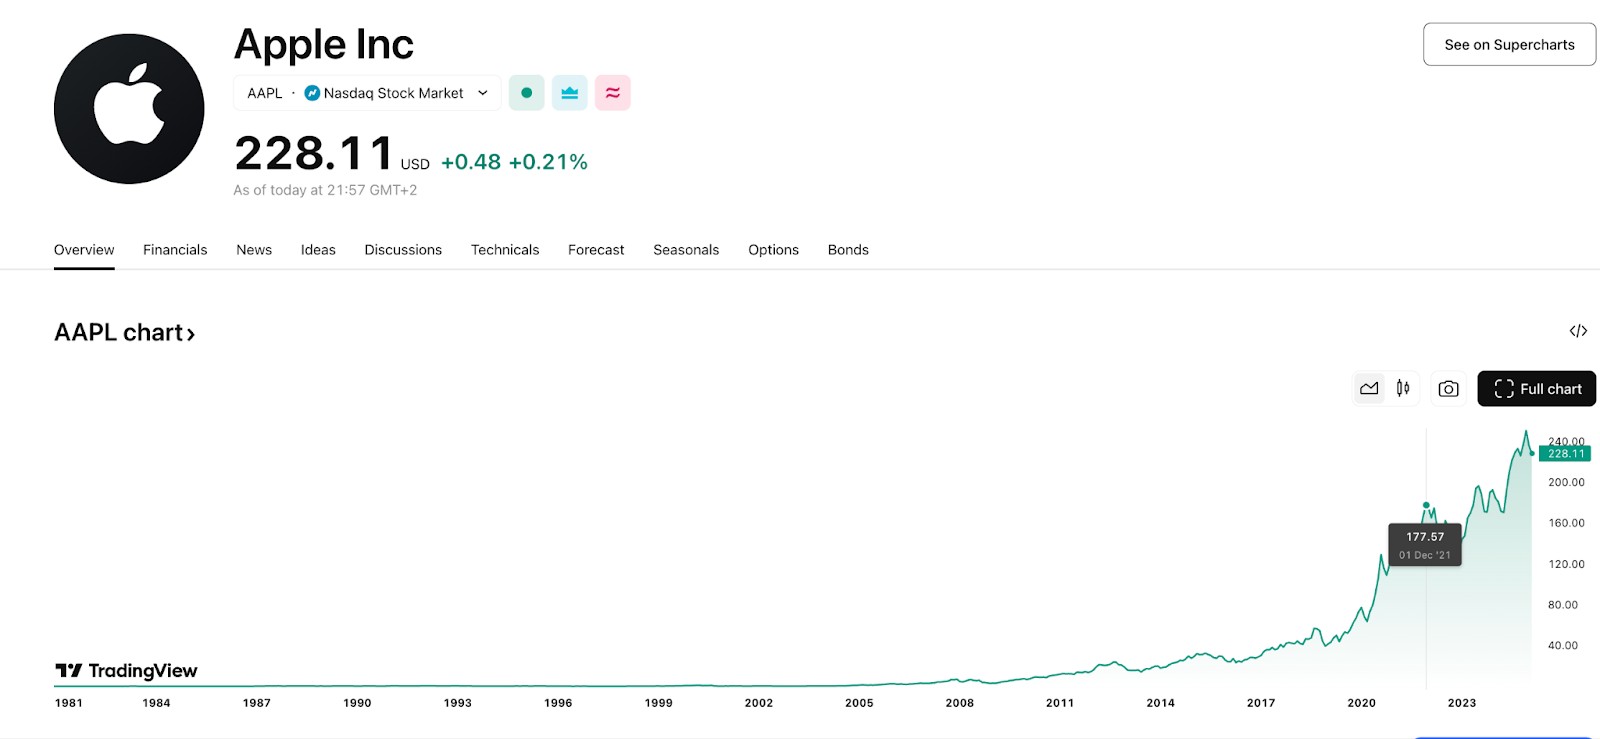Click the blue crown primary listing icon
Screen dimensions: 1600x739
pyautogui.click(x=570, y=93)
